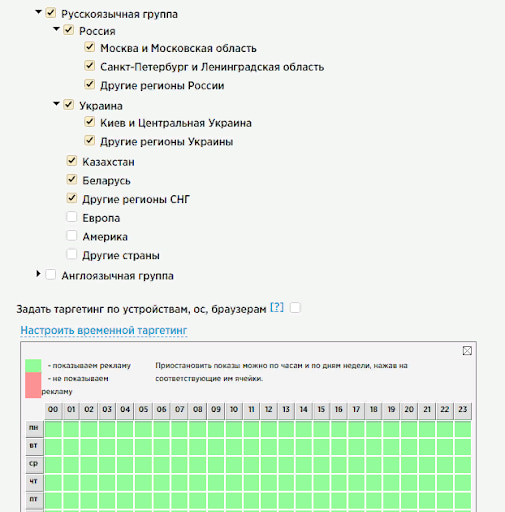The width and height of the screenshot is (505, 512).
Task: Click the Настроить временной таргетинг link
Action: (x=104, y=330)
